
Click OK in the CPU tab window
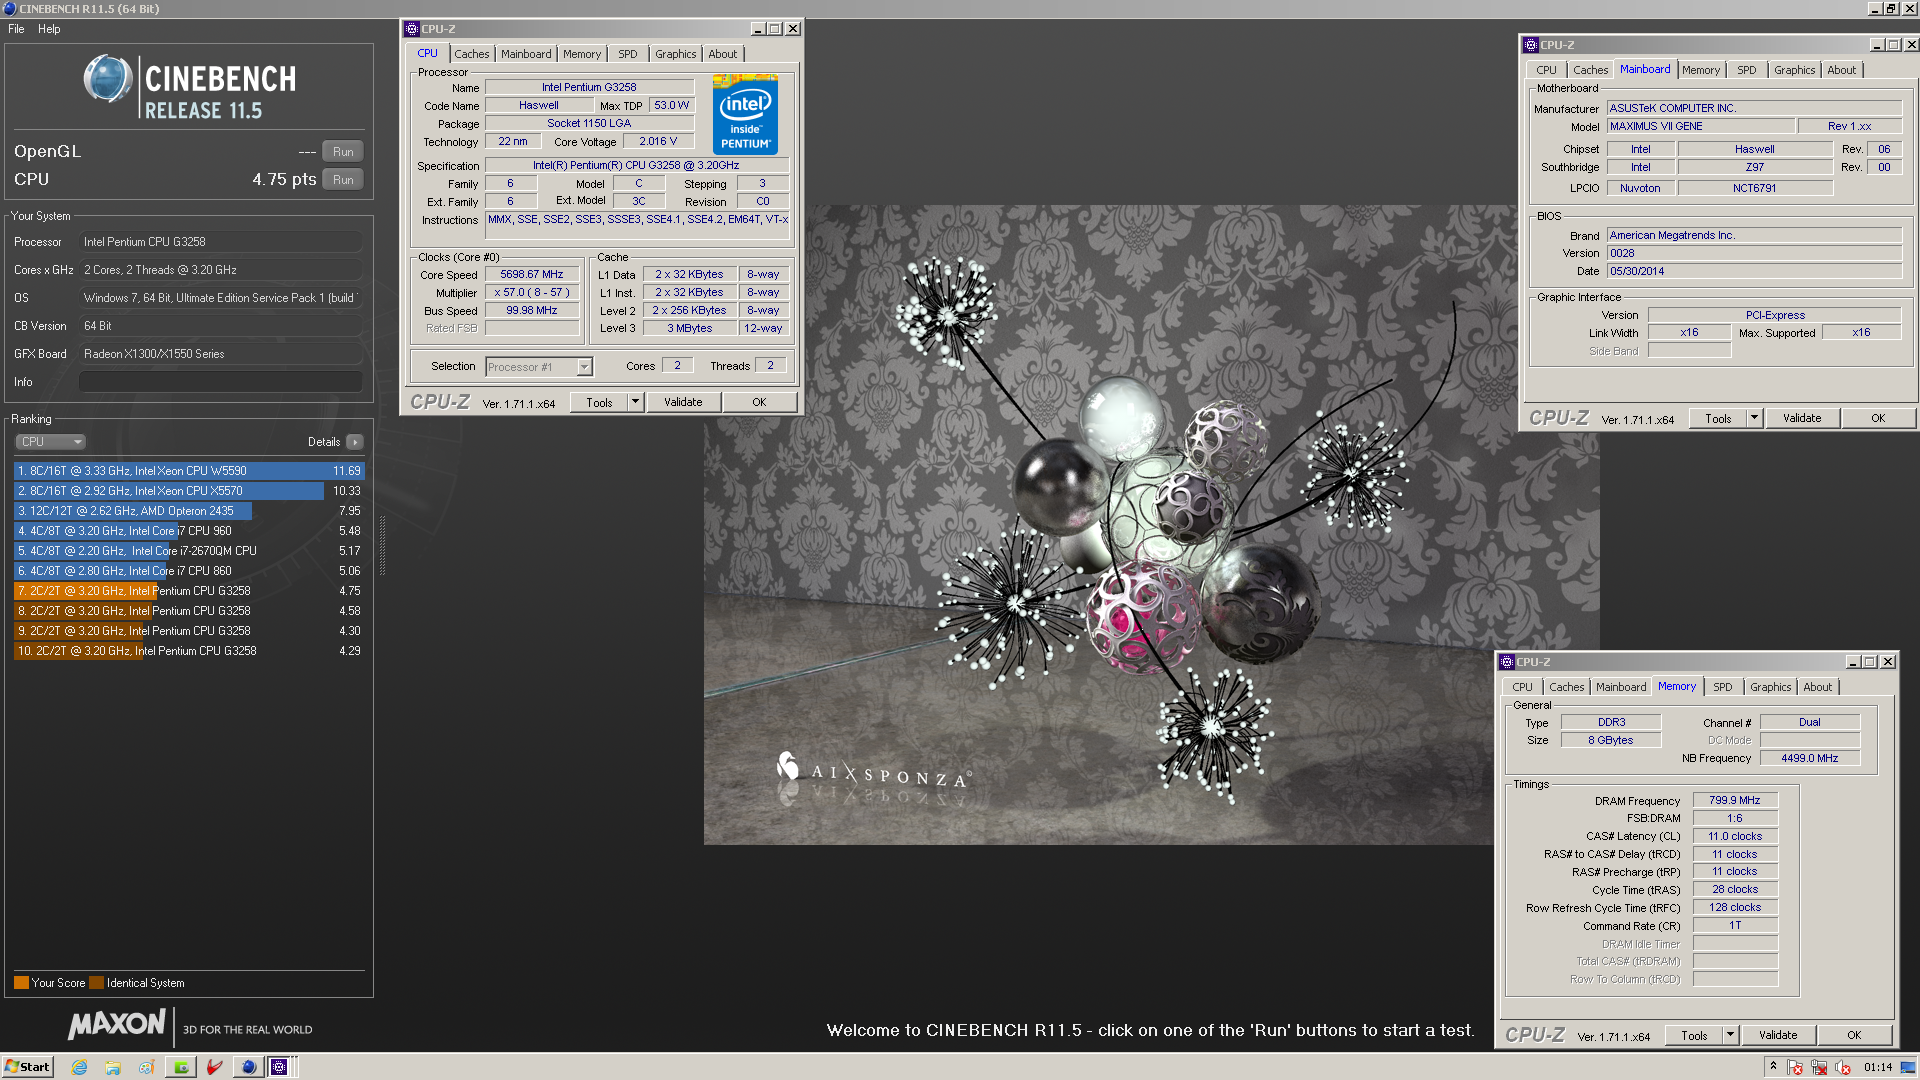[x=759, y=402]
